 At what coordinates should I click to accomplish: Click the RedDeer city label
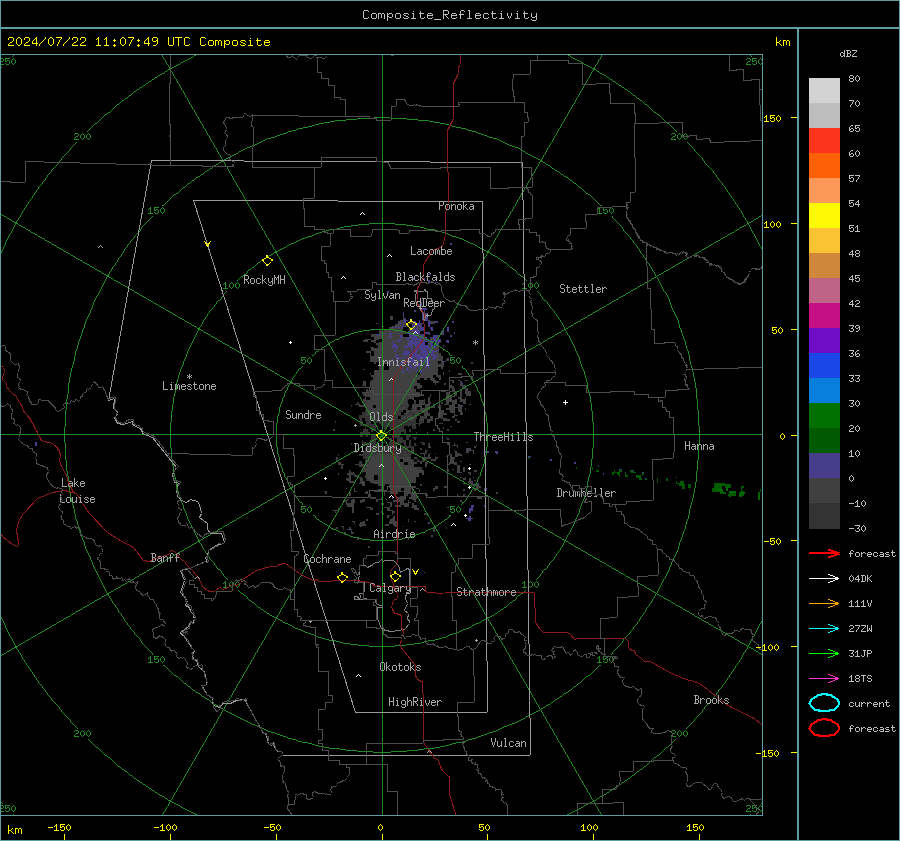coord(424,303)
